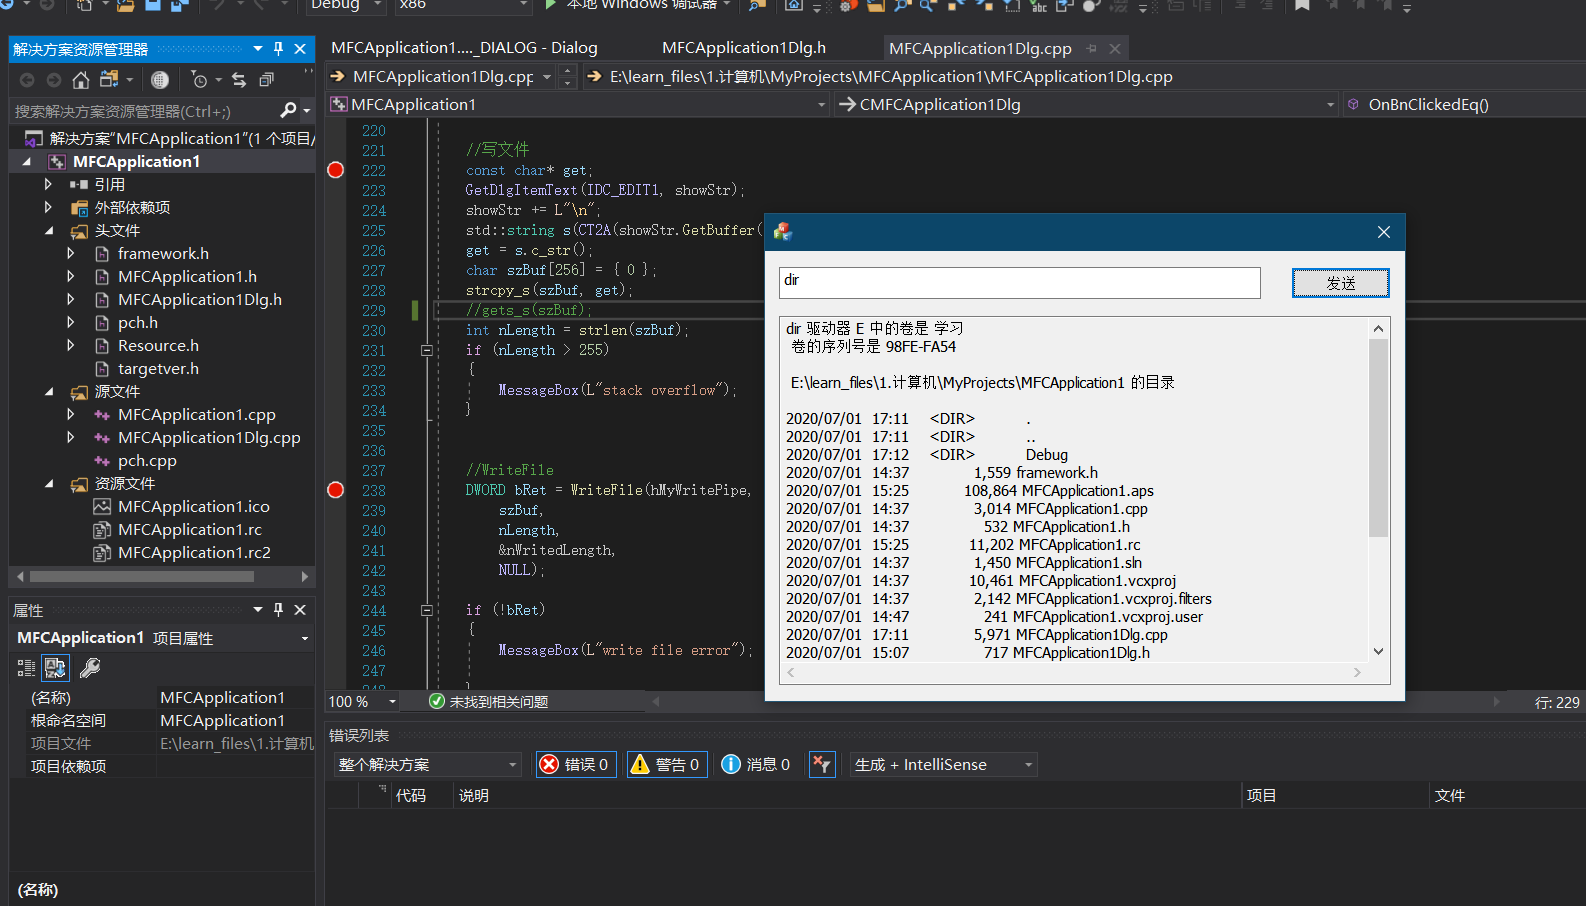Click the Show All Files globe icon

tap(159, 80)
